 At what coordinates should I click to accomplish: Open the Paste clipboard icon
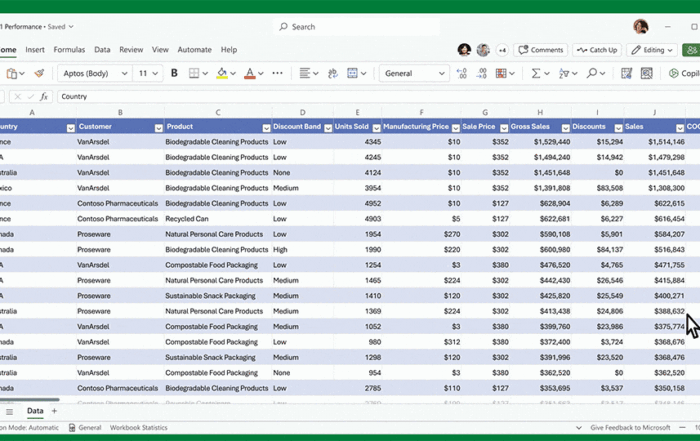coord(12,74)
